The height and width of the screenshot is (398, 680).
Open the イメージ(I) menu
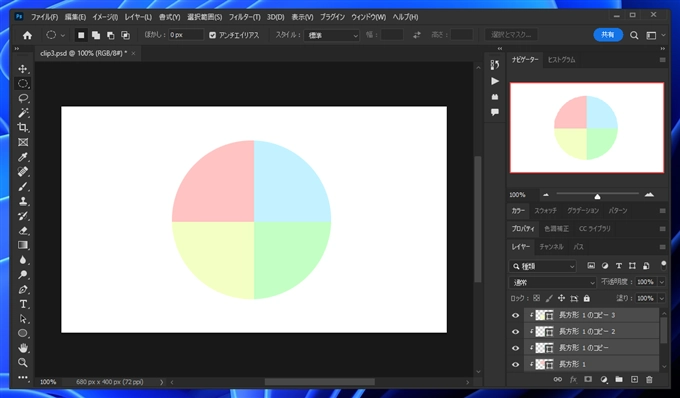pos(105,17)
